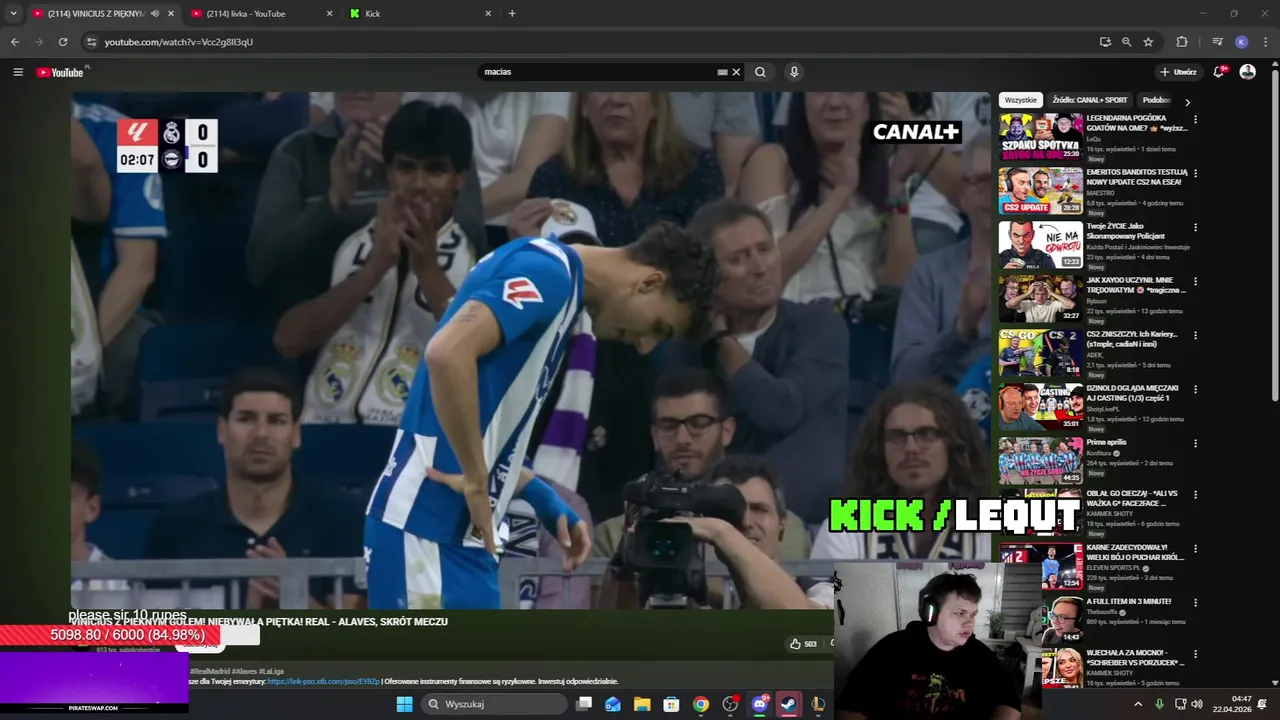Open options for CS2 ZNISZCZYŁ video
Image resolution: width=1280 pixels, height=720 pixels.
tap(1195, 335)
